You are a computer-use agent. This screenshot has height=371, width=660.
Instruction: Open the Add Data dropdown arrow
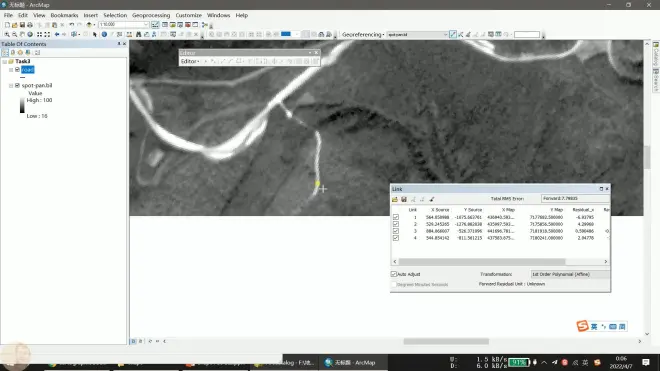click(x=94, y=25)
